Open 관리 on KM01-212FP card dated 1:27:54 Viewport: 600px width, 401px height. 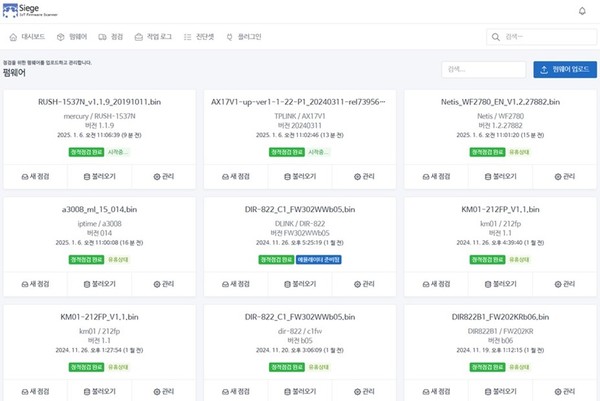[x=164, y=391]
